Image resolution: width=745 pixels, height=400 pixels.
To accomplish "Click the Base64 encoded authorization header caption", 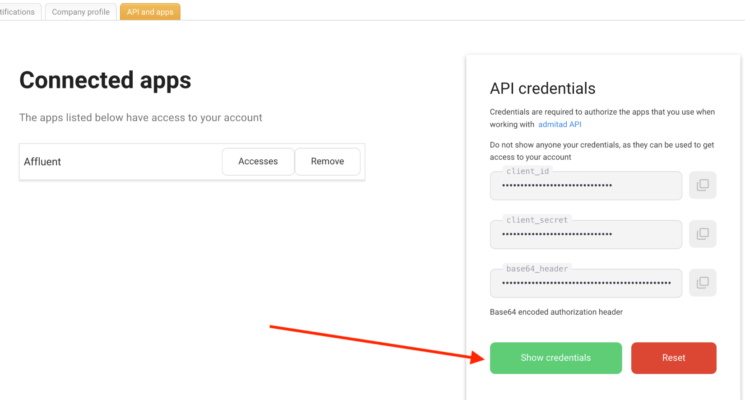I will pyautogui.click(x=556, y=312).
